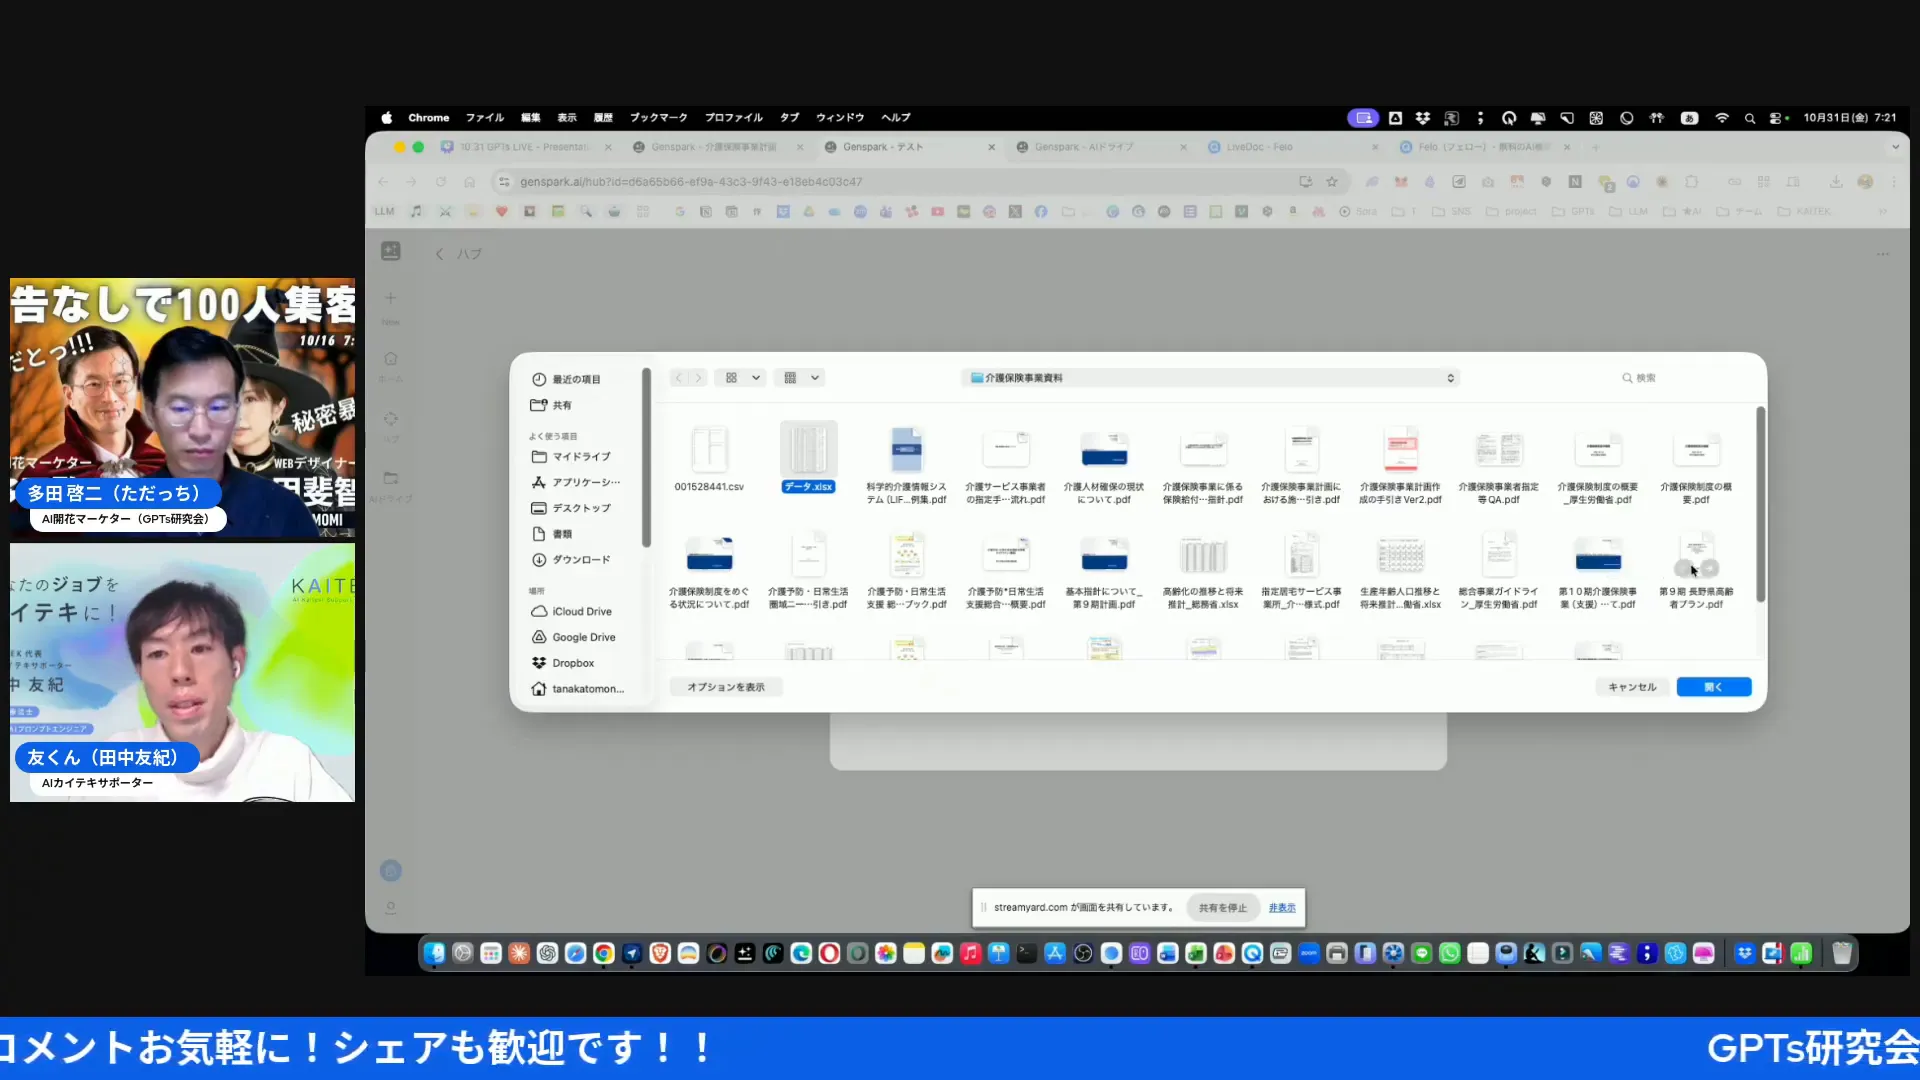Click 共有を停止 in sharing bar

tap(1222, 908)
